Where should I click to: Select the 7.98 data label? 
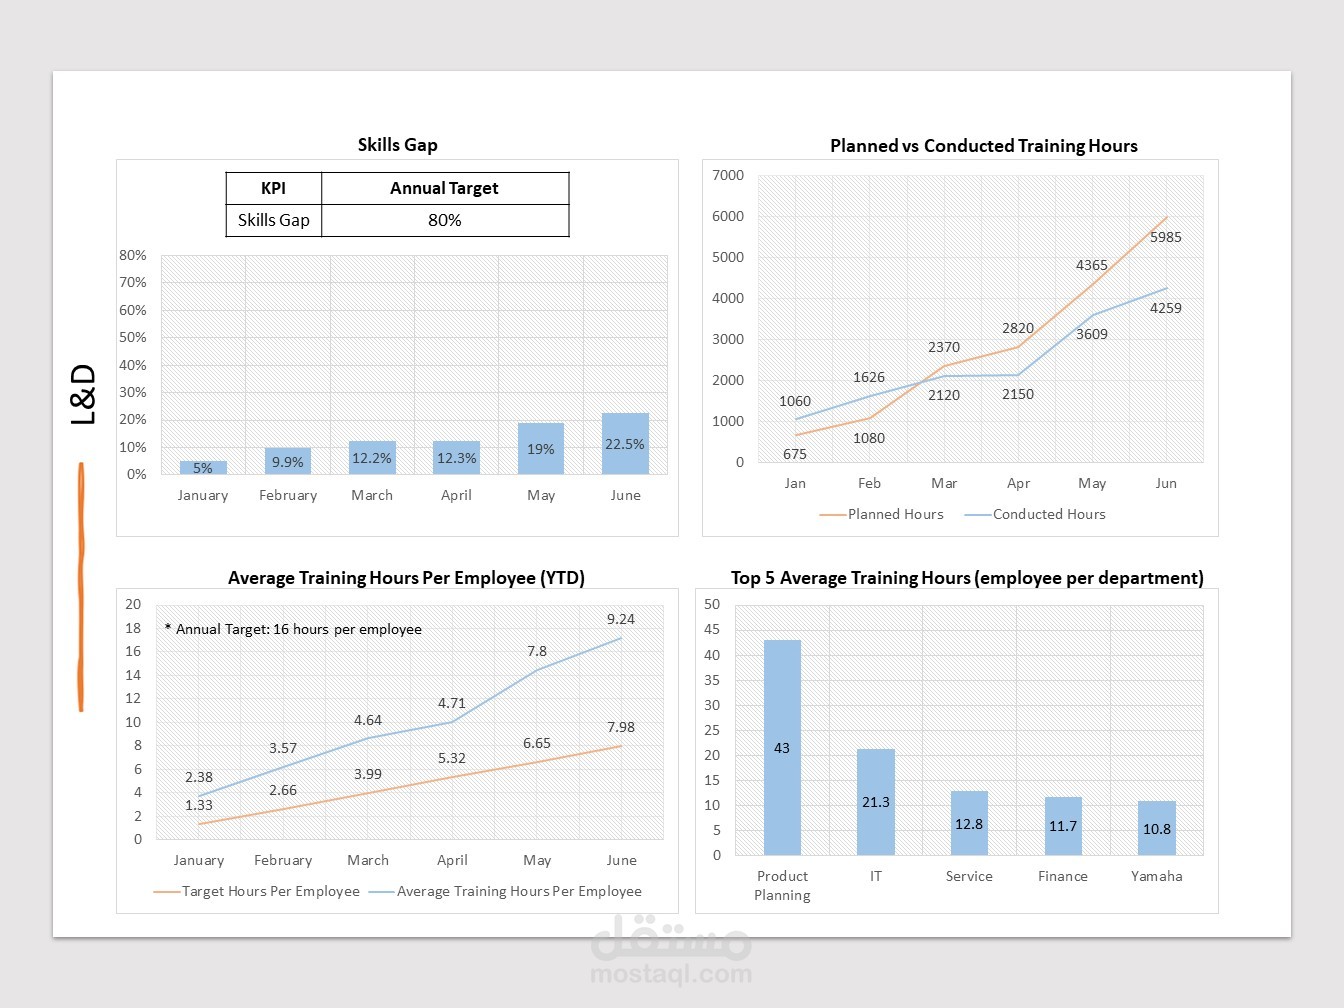coord(621,727)
